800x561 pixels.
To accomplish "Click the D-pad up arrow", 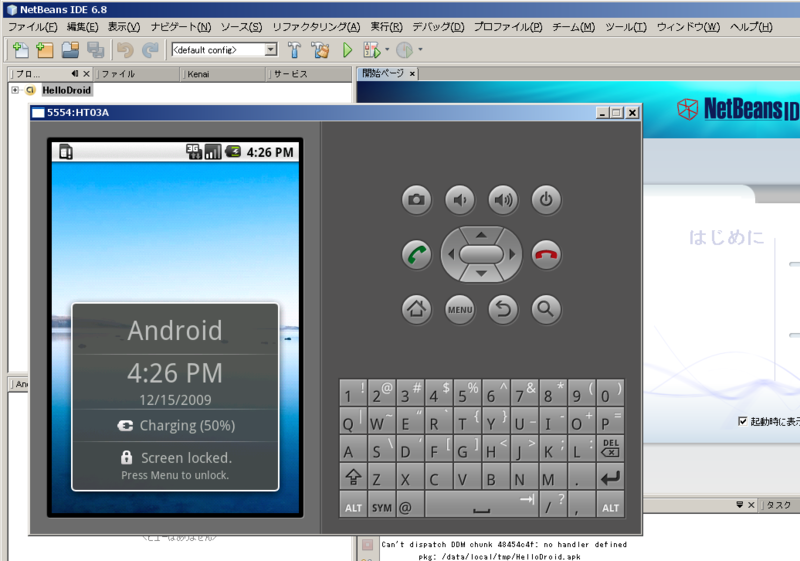I will click(x=481, y=235).
